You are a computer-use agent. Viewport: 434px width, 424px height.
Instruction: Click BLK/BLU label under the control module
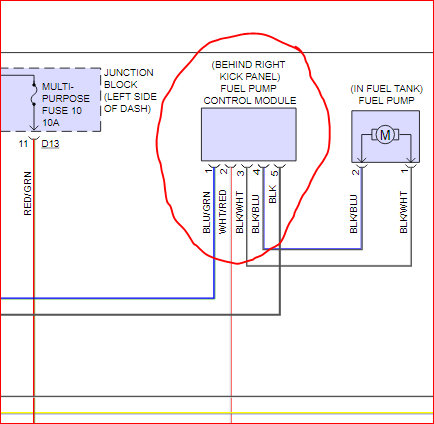255,214
